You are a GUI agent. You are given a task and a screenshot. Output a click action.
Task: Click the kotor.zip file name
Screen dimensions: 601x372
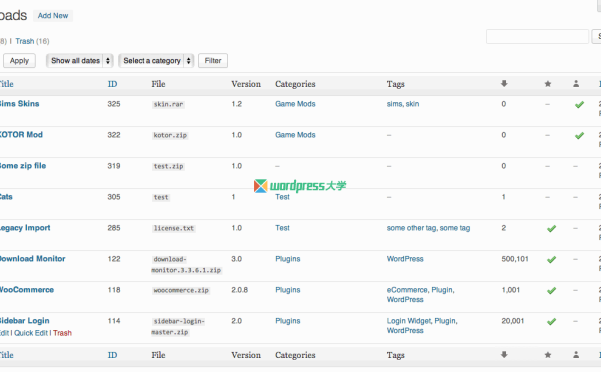(x=170, y=135)
